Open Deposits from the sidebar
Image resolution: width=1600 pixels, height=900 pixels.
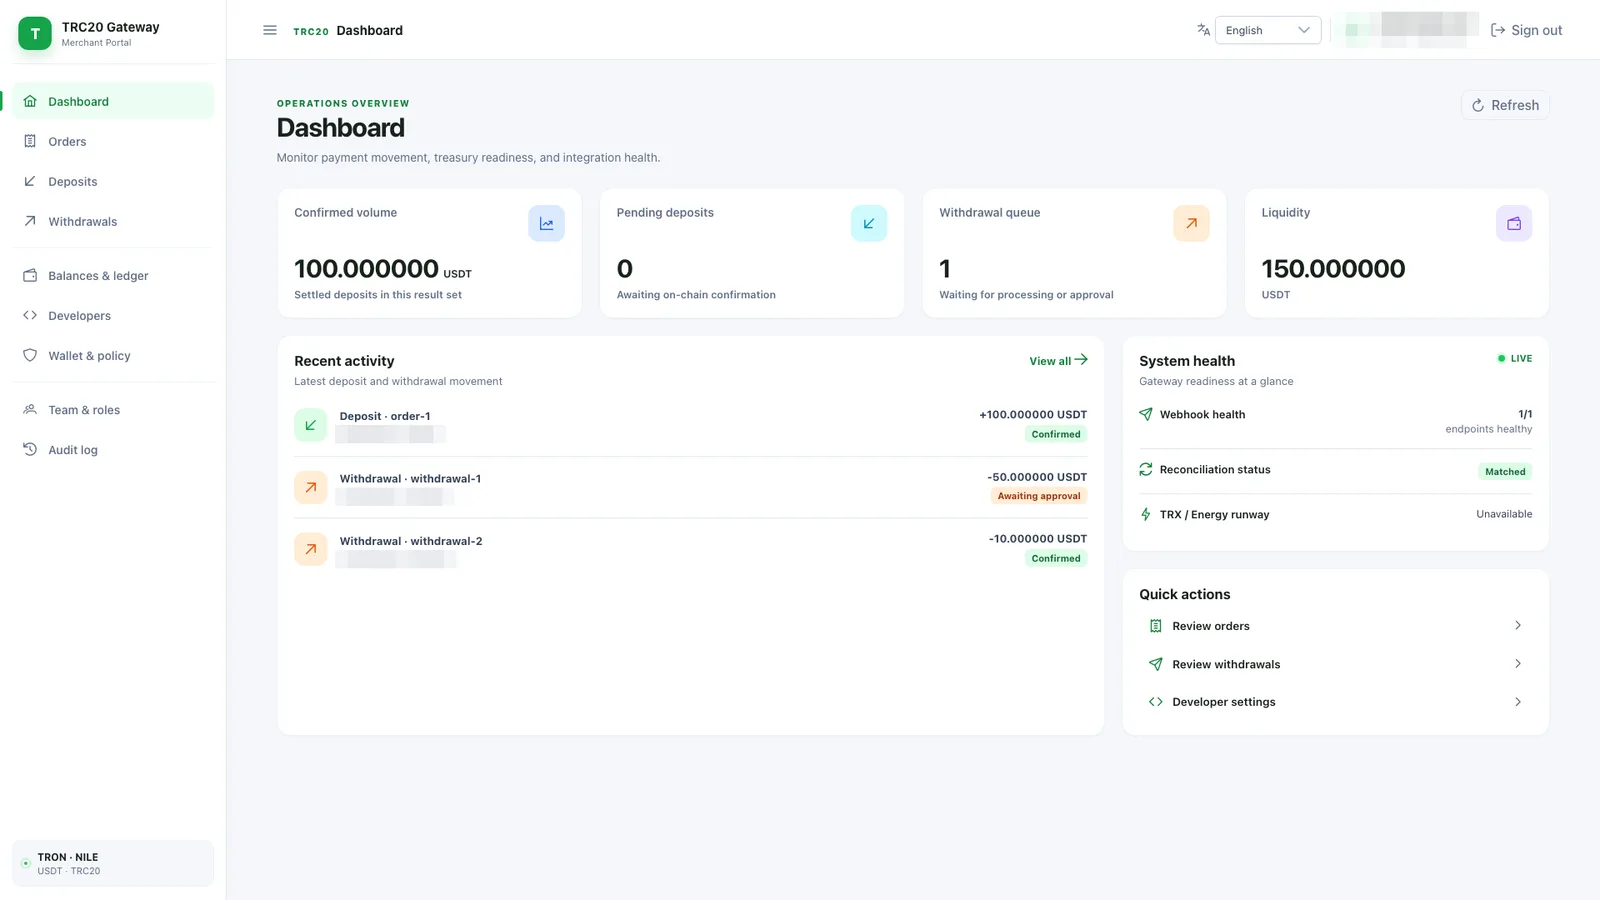click(x=113, y=181)
